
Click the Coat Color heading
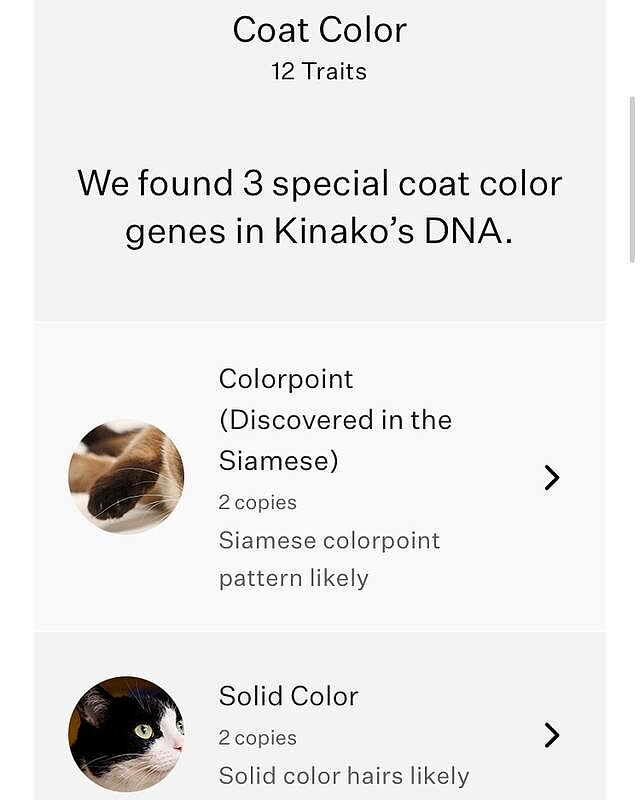pyautogui.click(x=319, y=30)
